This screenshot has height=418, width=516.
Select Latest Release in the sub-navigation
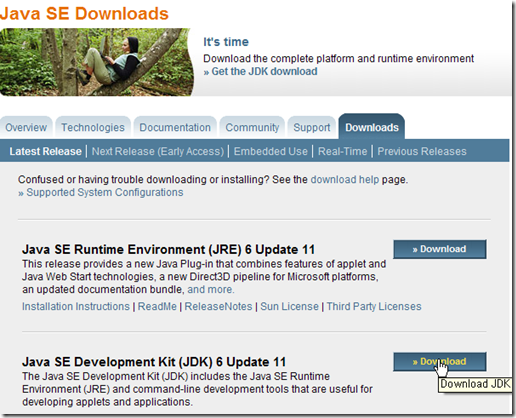click(x=45, y=151)
